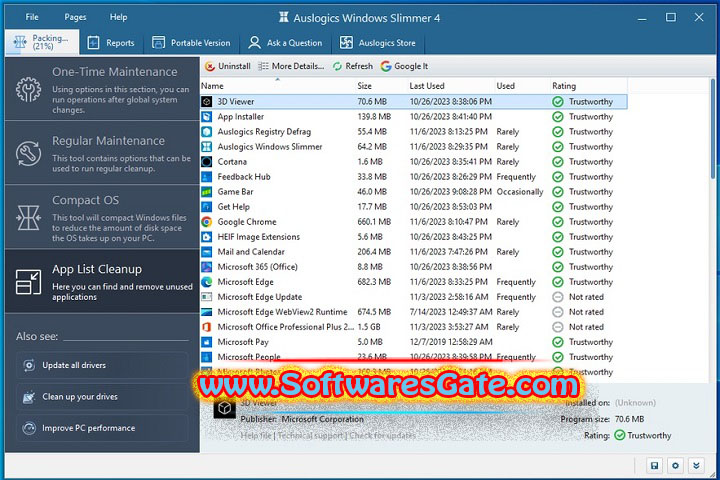The width and height of the screenshot is (720, 480).
Task: Click the Google It logo icon
Action: click(x=386, y=66)
